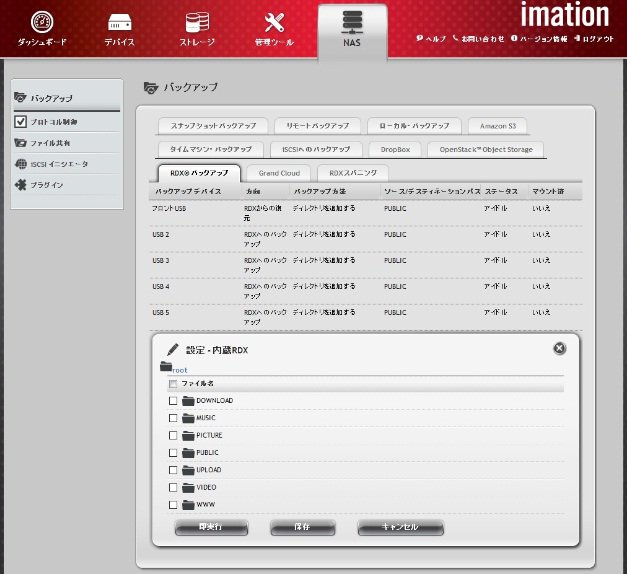Click the Cancel (キャンセル) button

tap(401, 527)
